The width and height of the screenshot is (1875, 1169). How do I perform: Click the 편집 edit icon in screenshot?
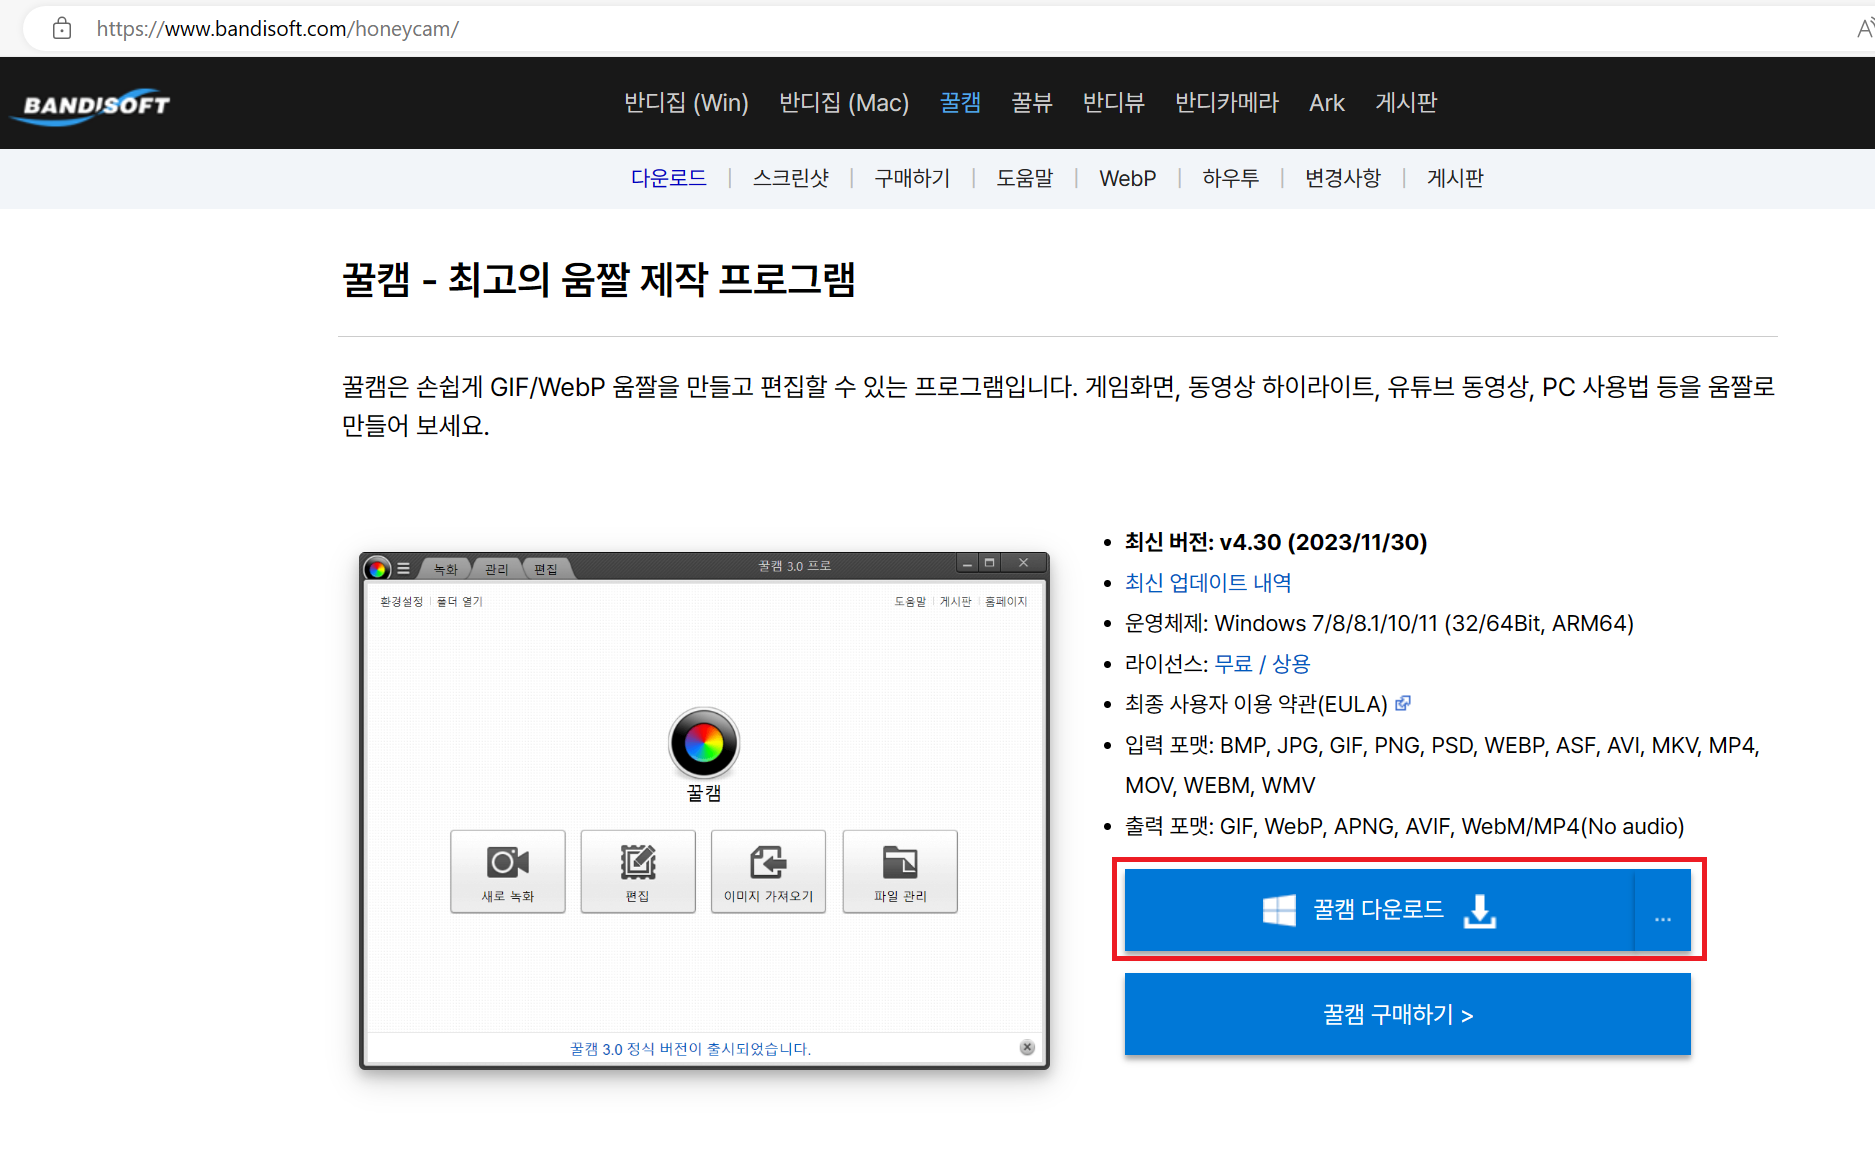tap(638, 862)
